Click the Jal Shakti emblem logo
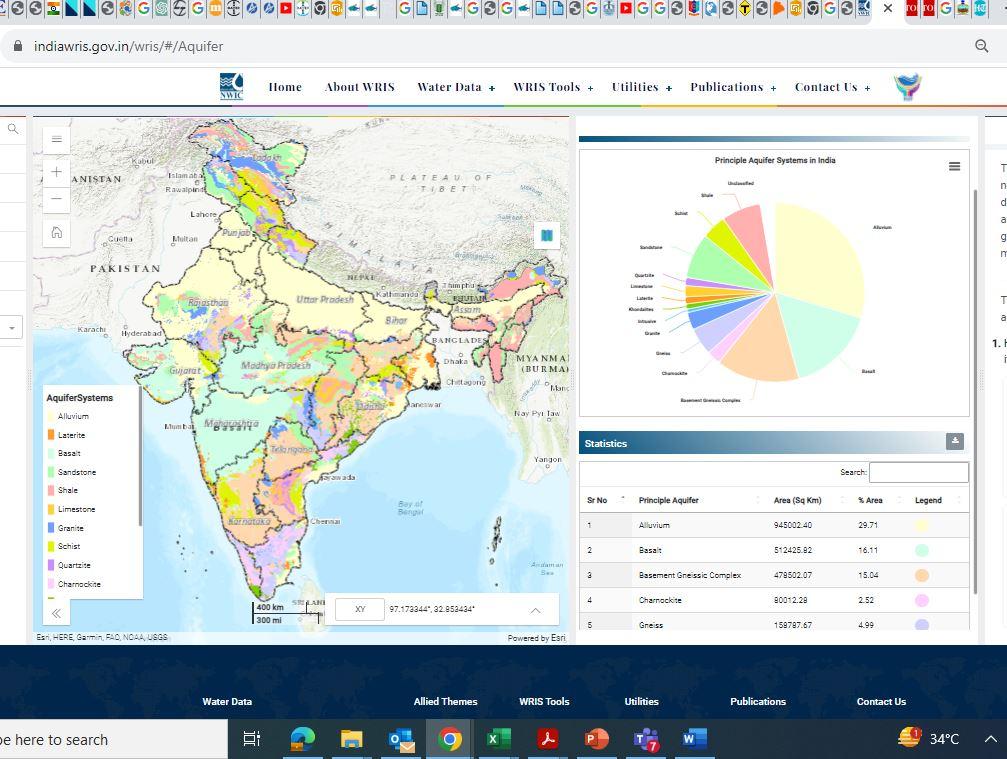Viewport: 1007px width, 759px height. point(907,87)
